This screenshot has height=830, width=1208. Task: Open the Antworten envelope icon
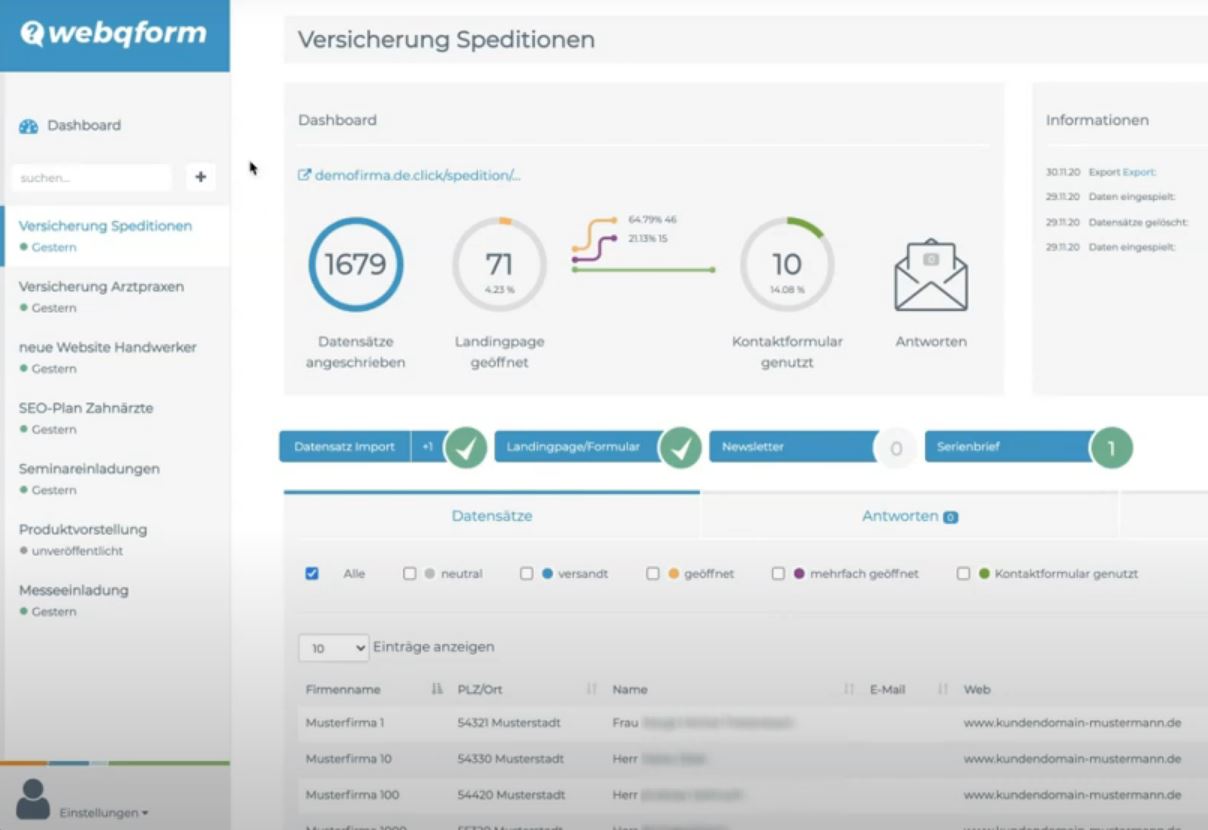931,275
